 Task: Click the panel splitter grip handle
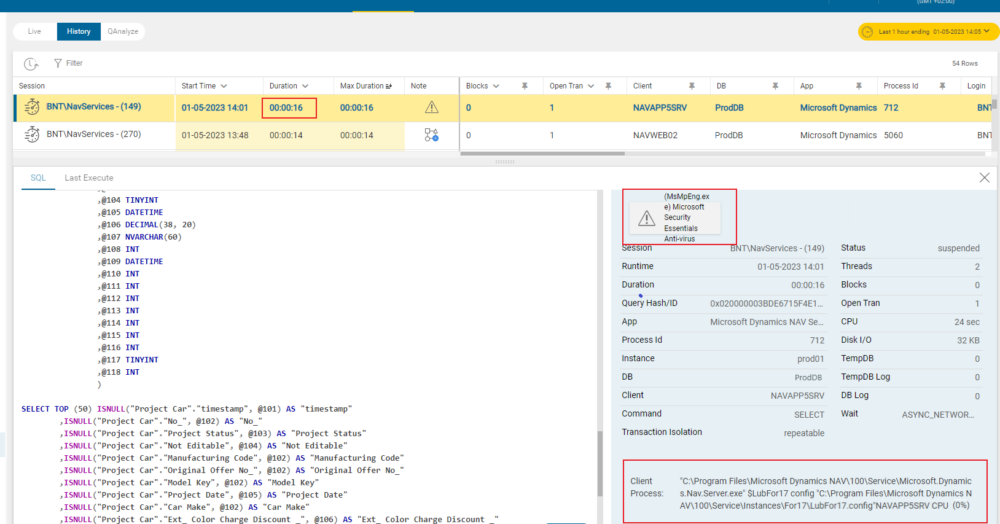pos(504,162)
